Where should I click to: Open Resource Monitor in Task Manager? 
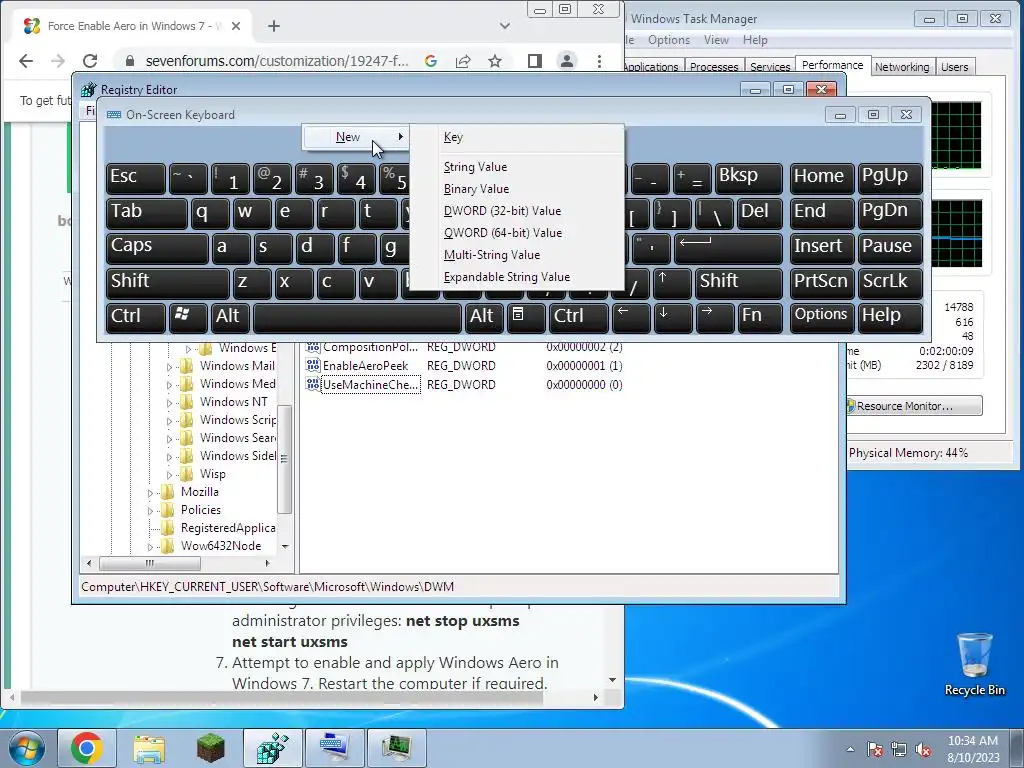coord(914,406)
